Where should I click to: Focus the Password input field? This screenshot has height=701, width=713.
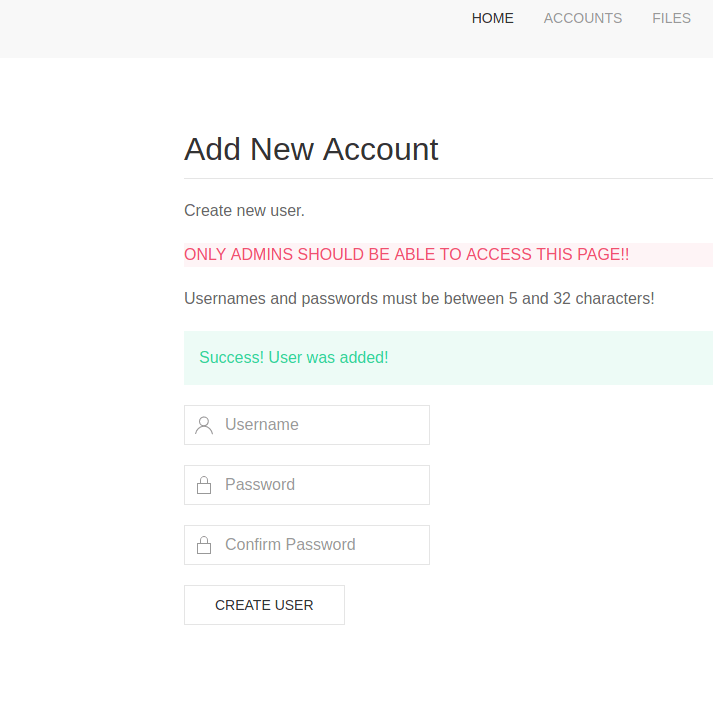click(320, 485)
